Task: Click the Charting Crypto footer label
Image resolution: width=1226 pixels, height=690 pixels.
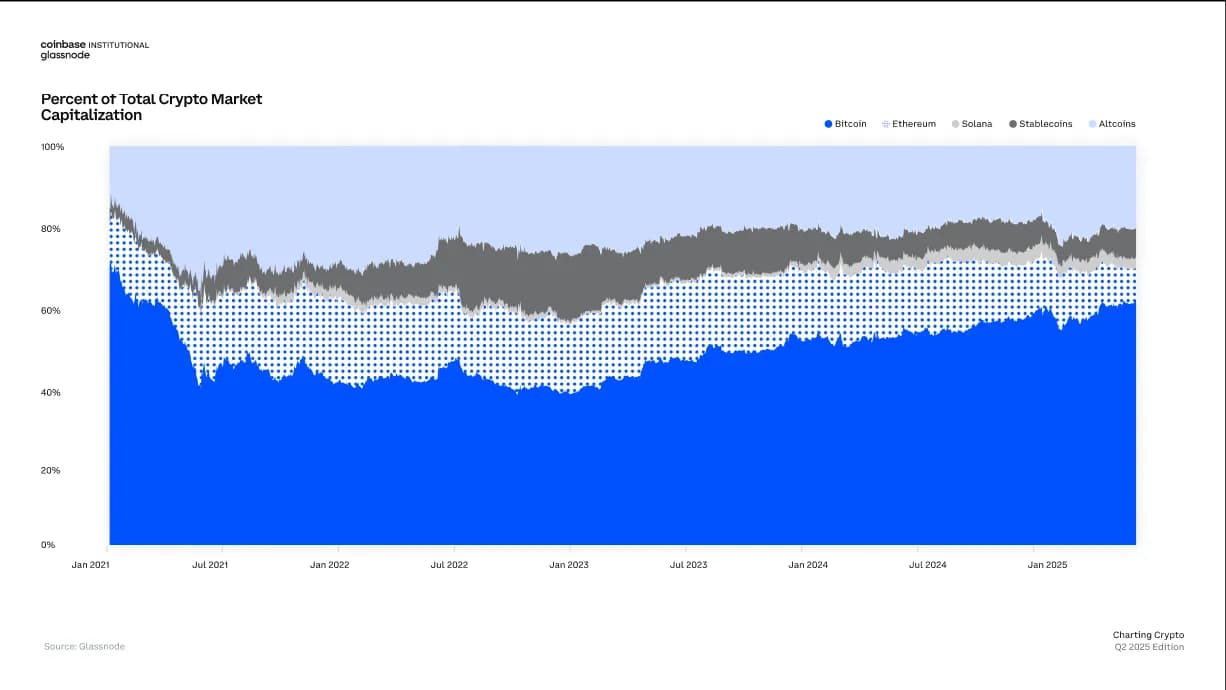Action: pos(1148,635)
